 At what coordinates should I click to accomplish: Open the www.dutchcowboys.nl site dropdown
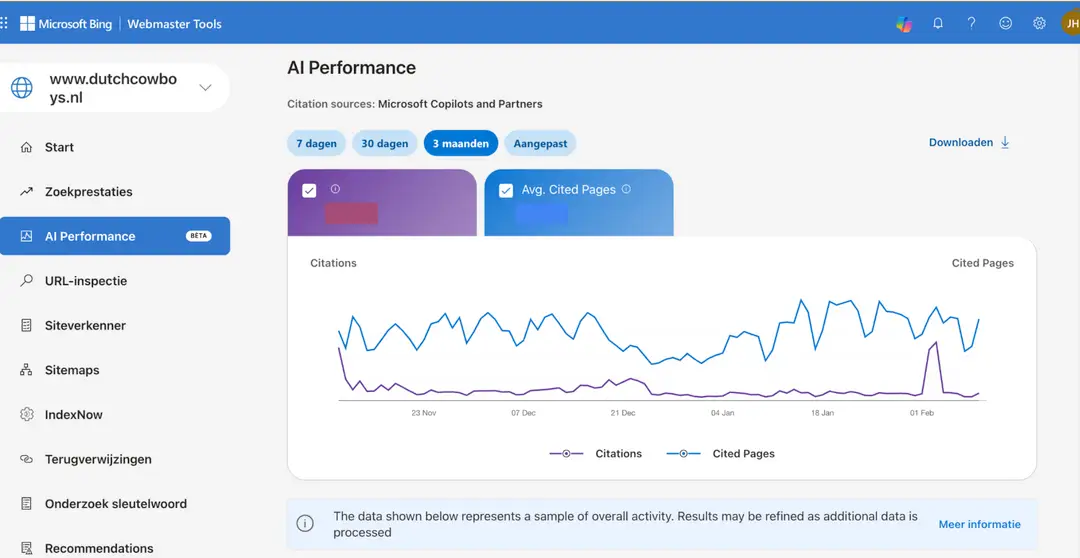pos(114,87)
